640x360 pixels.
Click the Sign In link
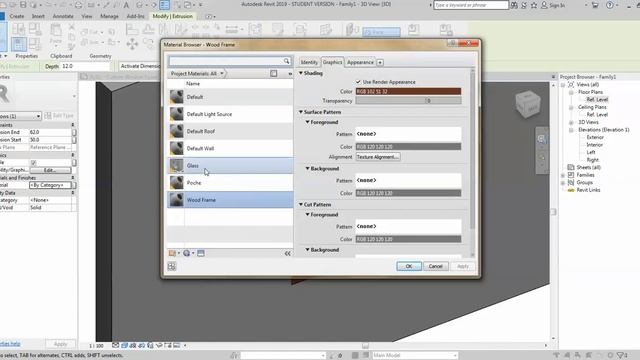coord(557,5)
